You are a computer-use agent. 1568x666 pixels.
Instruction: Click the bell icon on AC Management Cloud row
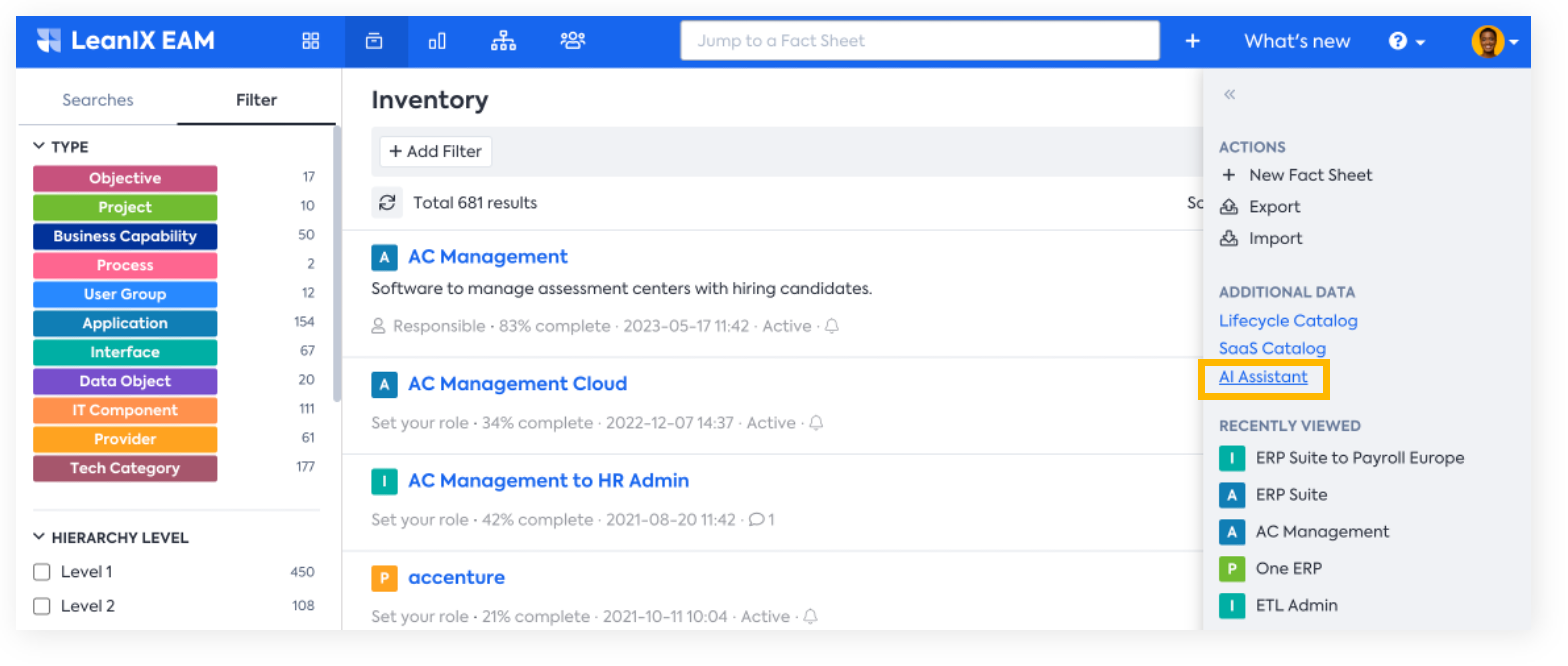[816, 423]
